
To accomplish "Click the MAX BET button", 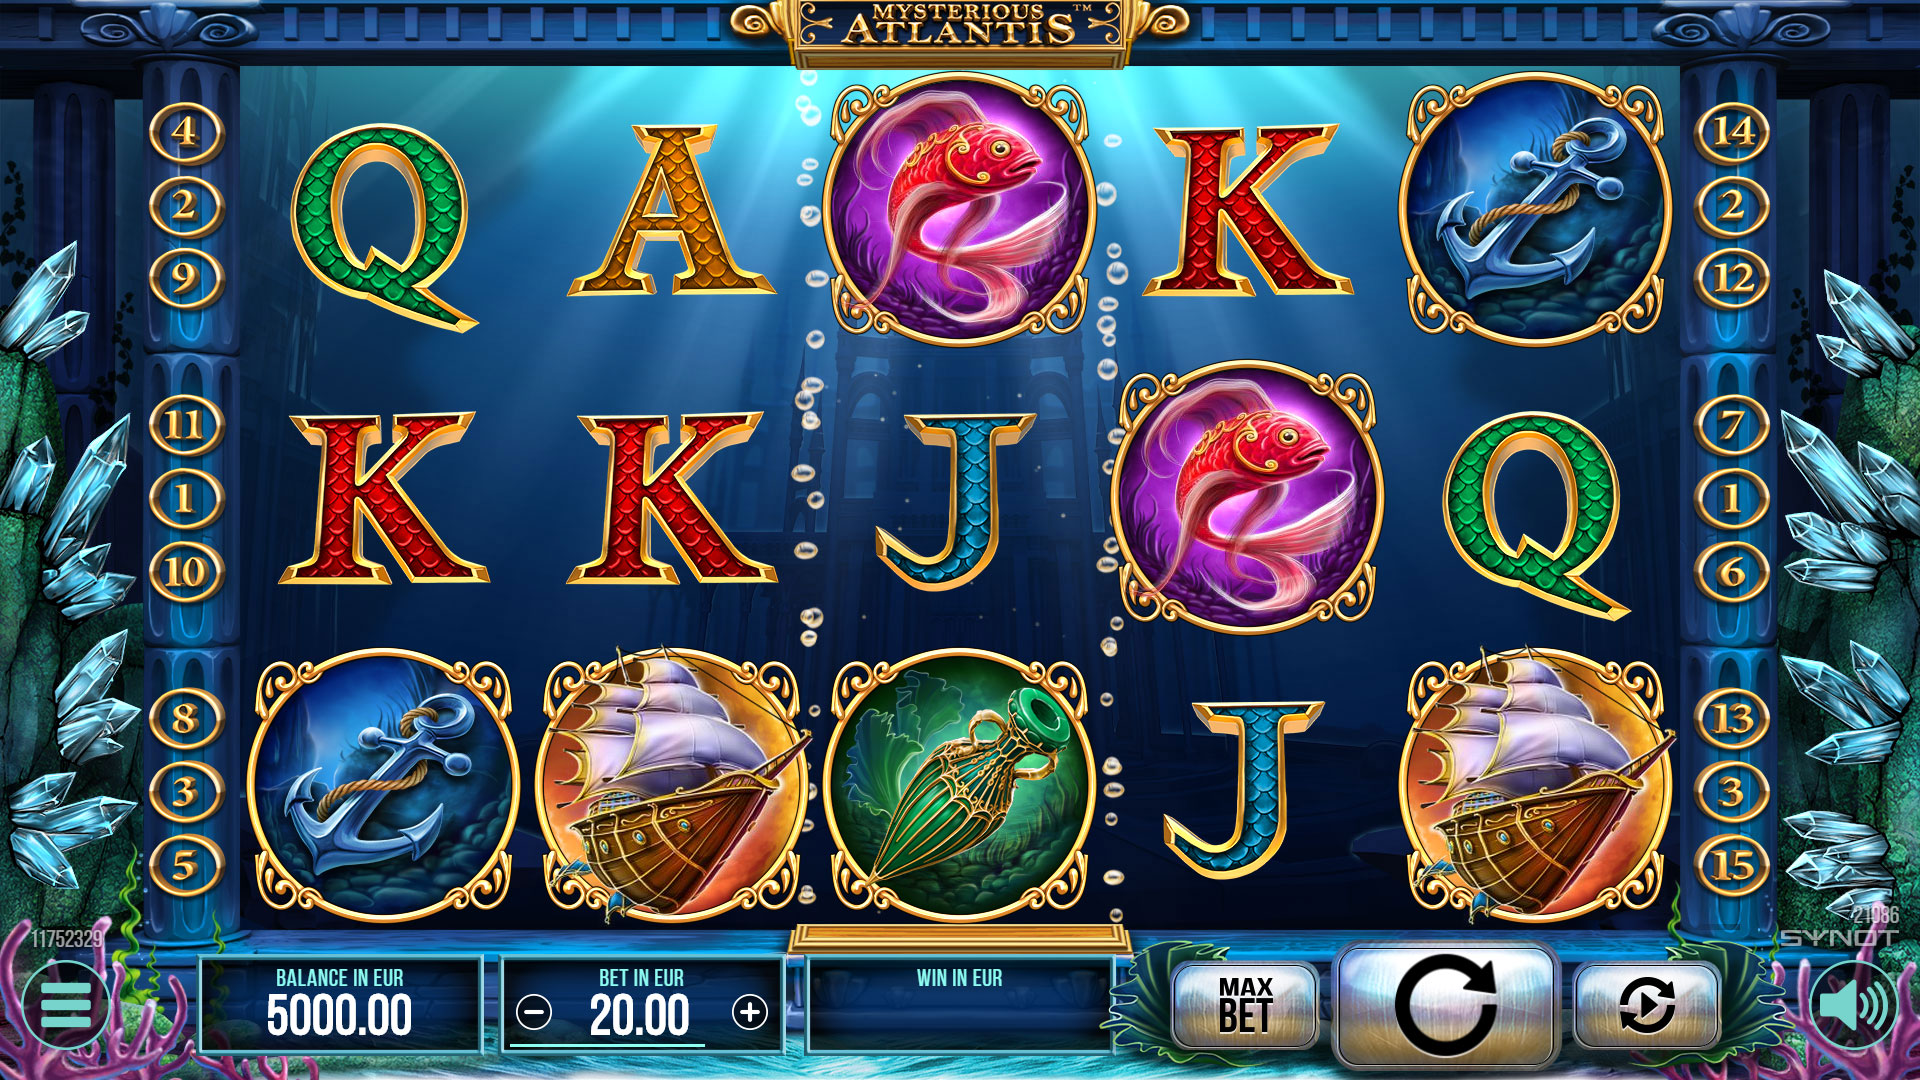I will (1245, 1005).
